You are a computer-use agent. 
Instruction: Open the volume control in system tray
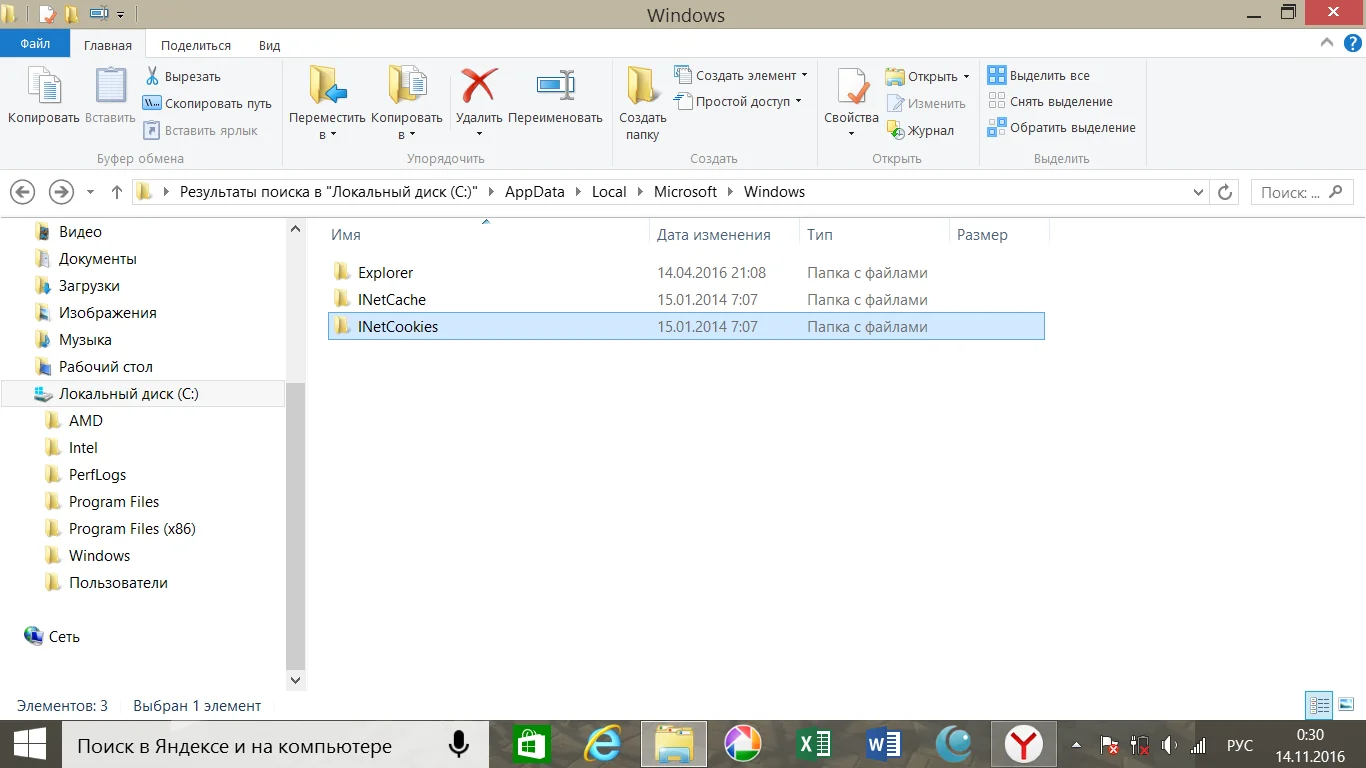tap(1168, 746)
